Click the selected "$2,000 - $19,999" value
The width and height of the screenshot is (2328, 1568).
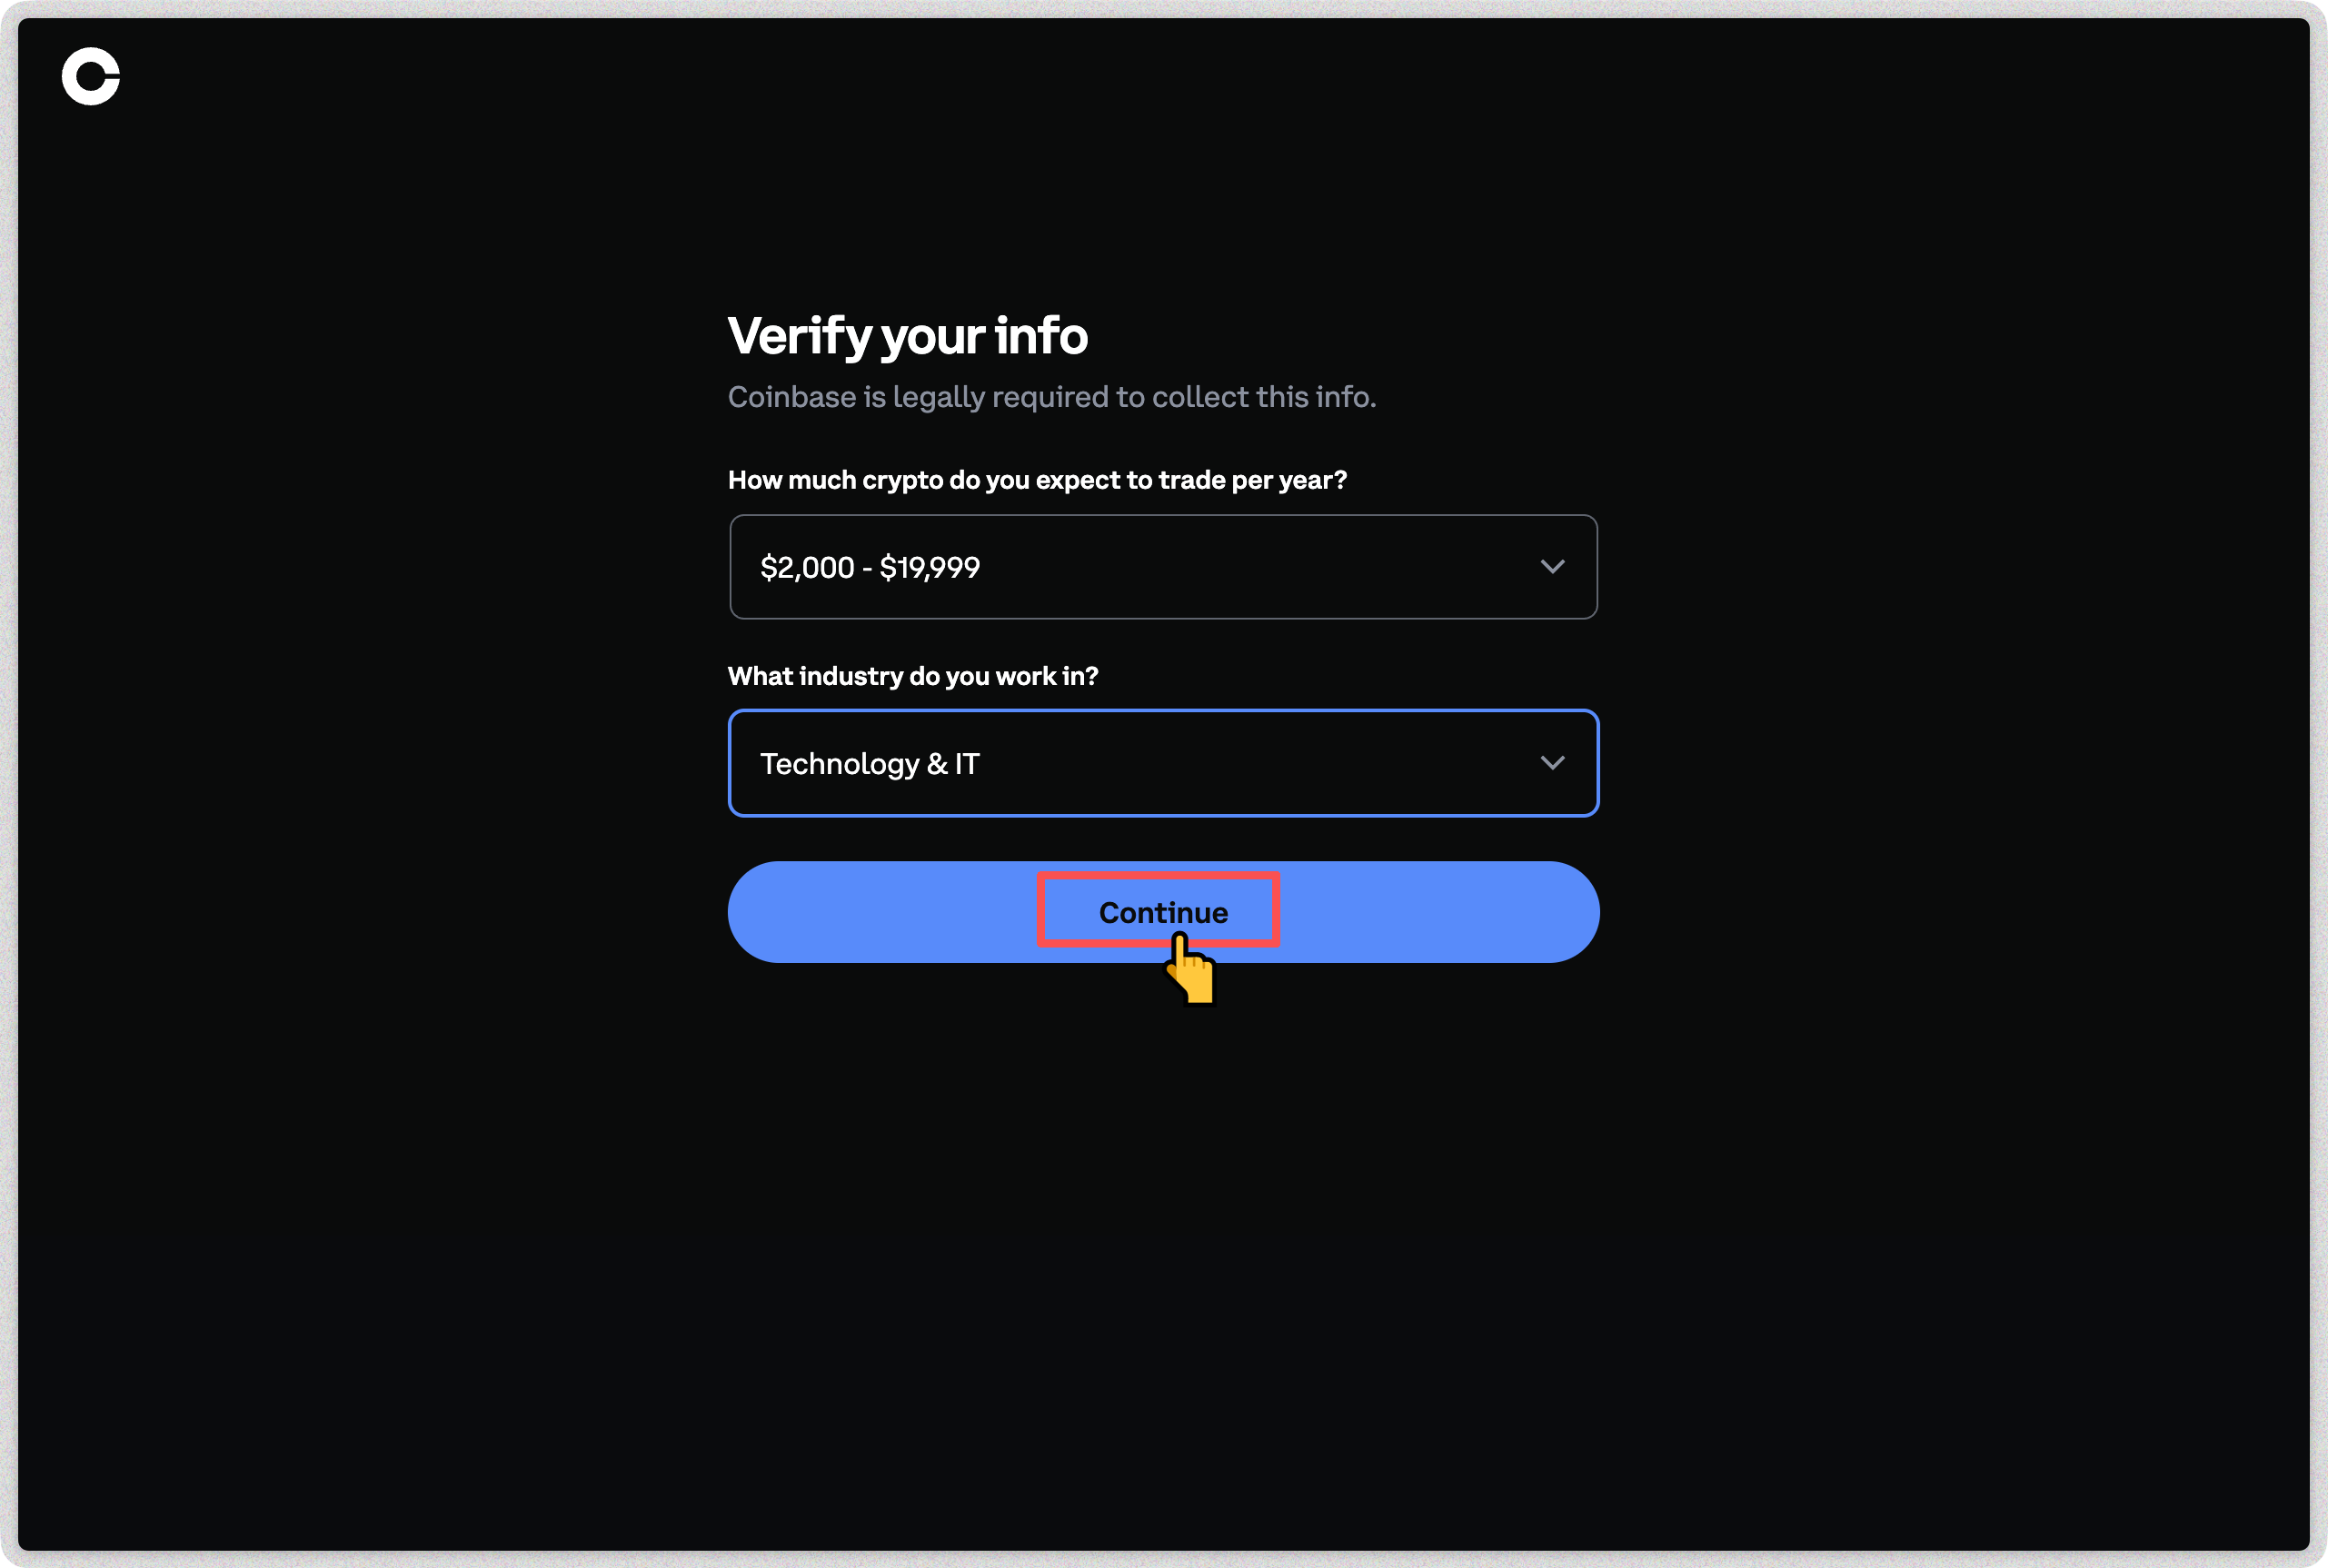point(869,568)
